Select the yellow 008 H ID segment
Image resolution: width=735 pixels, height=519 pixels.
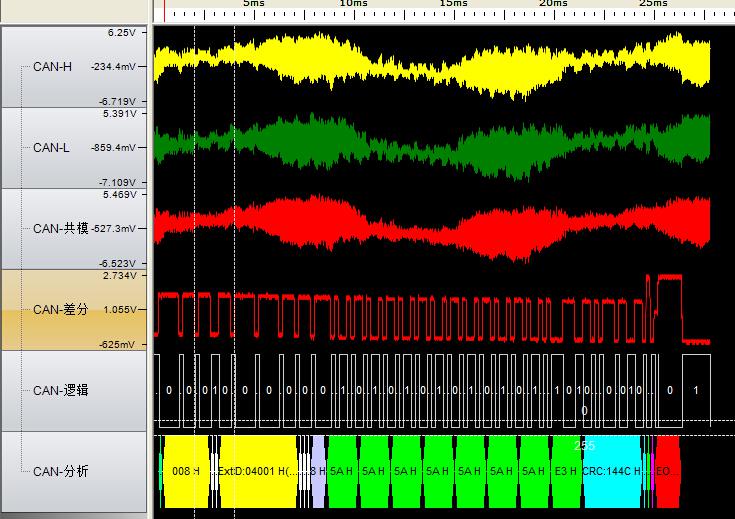pos(186,471)
